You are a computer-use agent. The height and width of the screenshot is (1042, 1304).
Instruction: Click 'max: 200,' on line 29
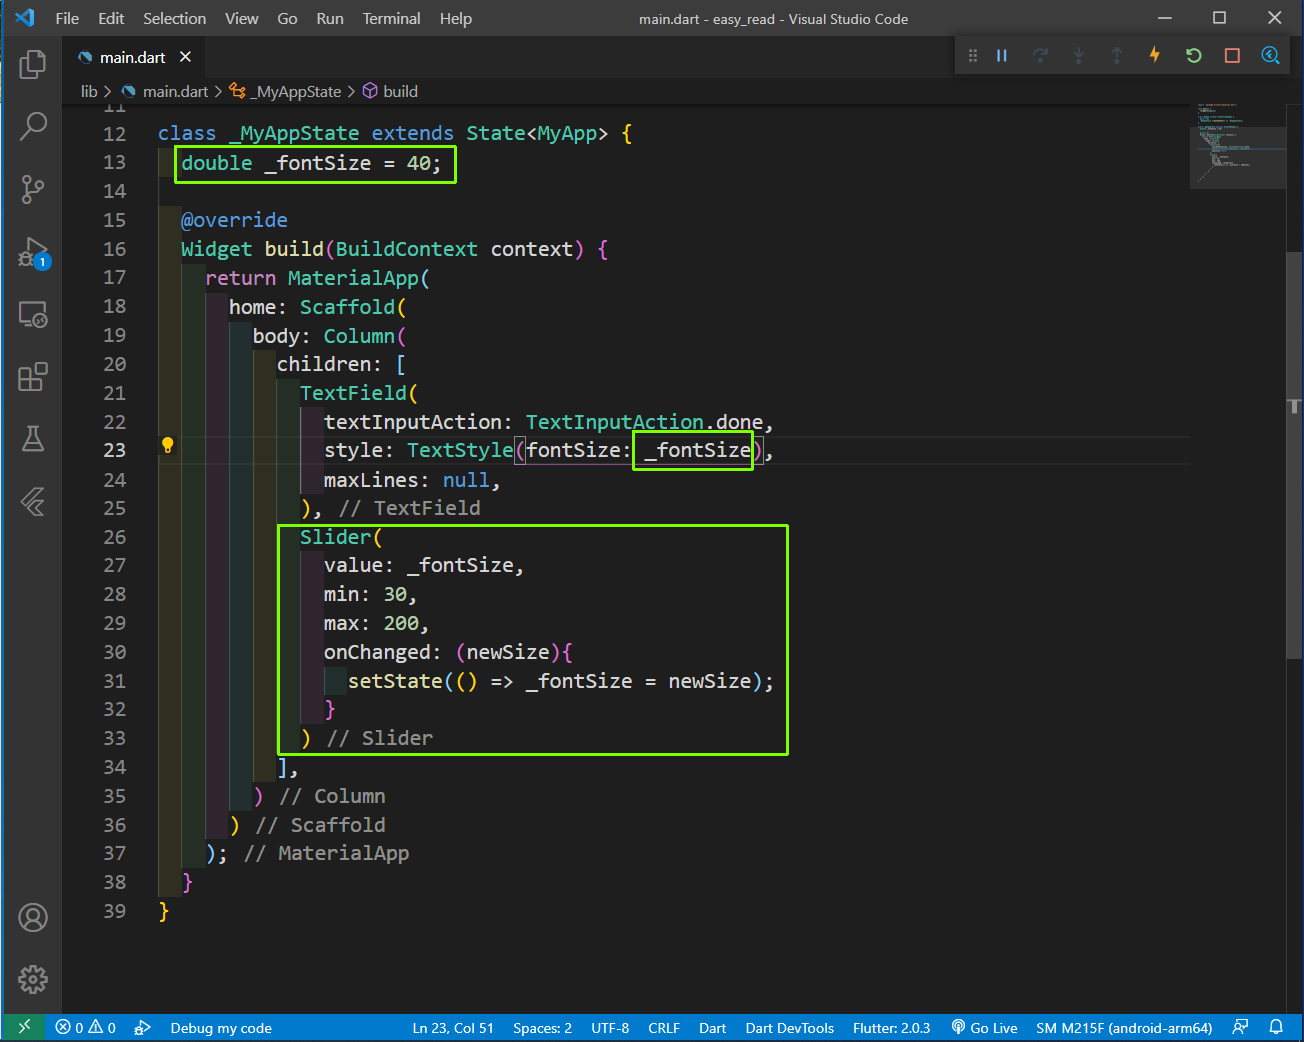376,623
